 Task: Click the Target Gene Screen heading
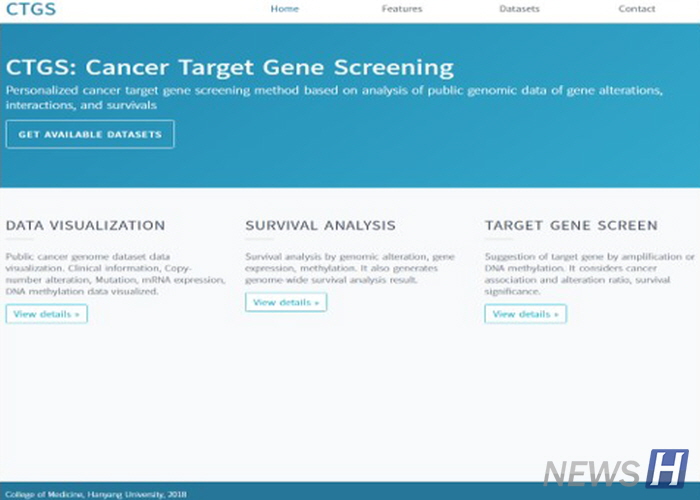(x=571, y=226)
